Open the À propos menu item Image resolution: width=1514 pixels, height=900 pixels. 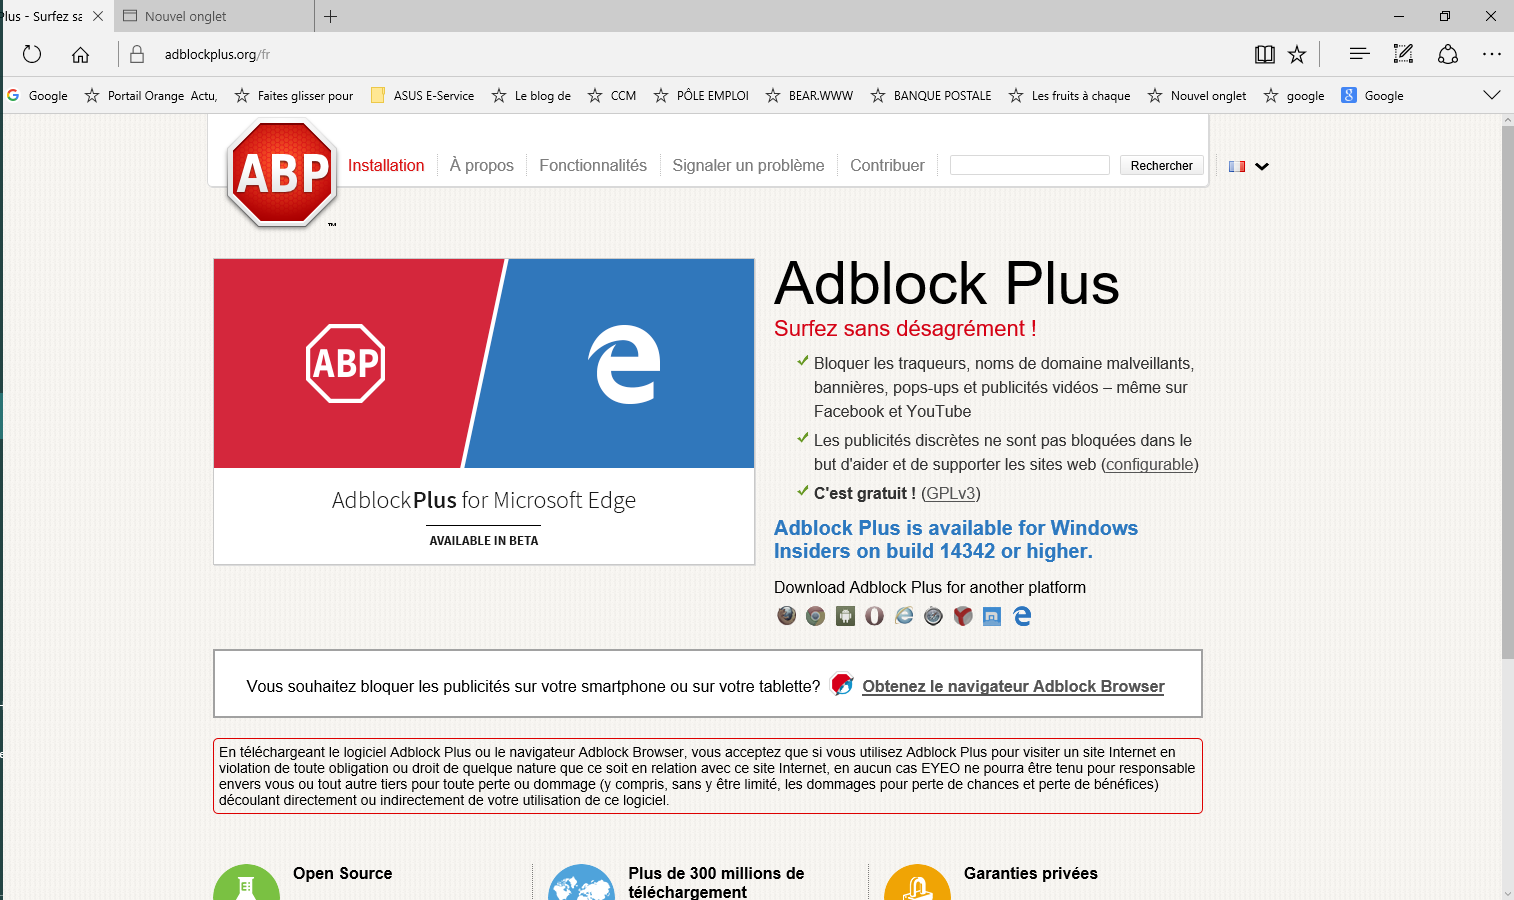482,166
